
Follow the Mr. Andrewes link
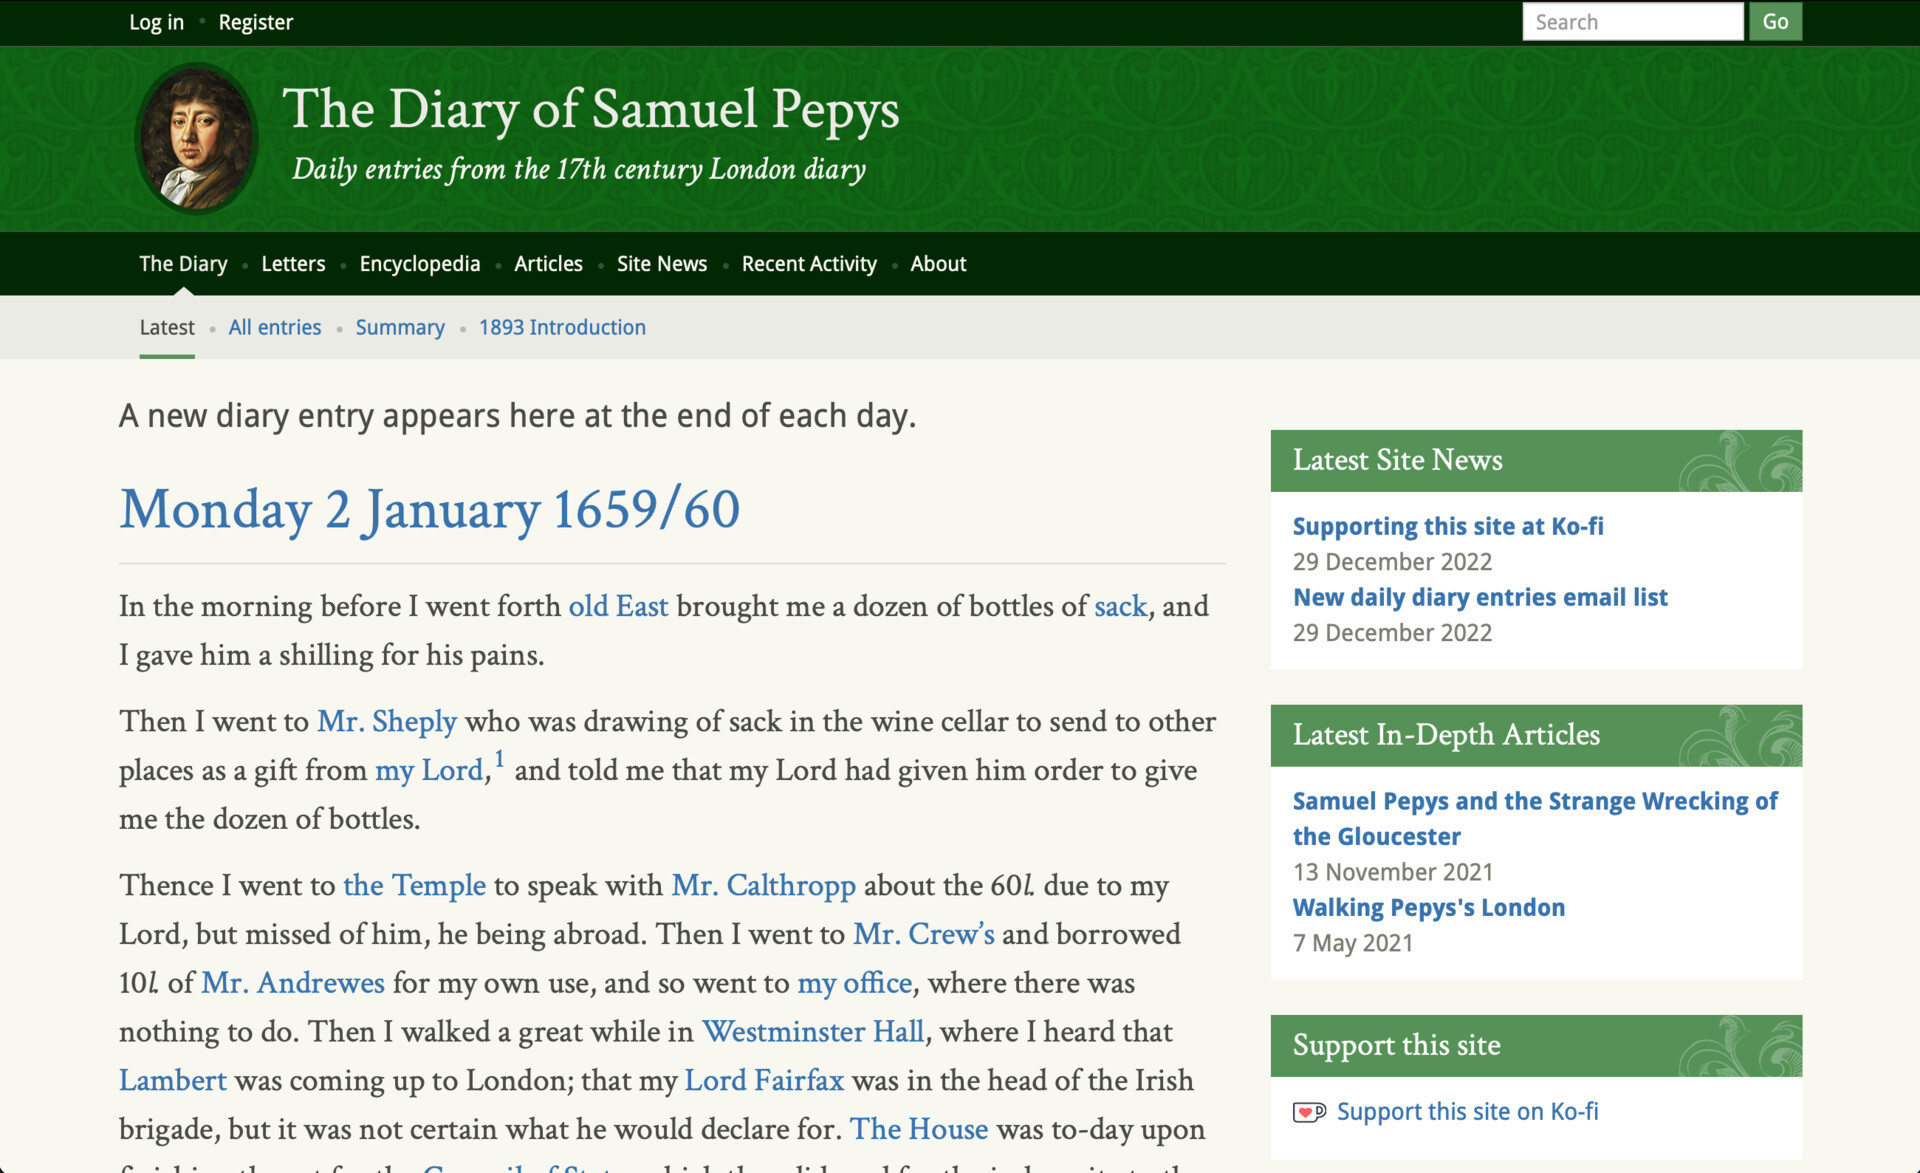click(x=293, y=983)
